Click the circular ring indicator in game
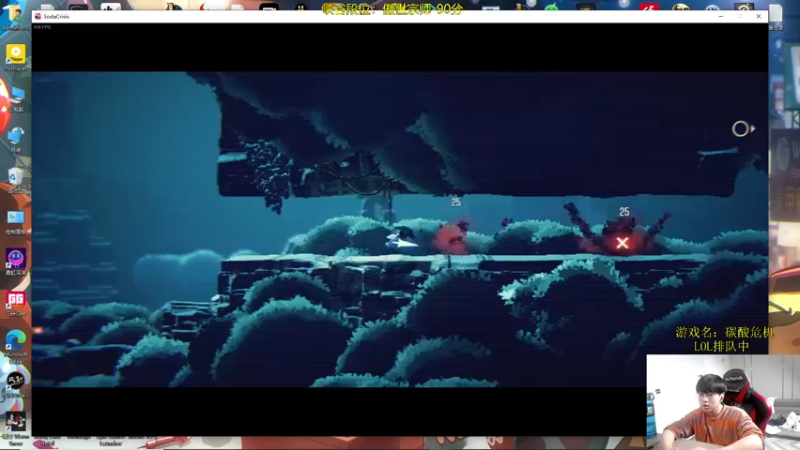 click(740, 129)
